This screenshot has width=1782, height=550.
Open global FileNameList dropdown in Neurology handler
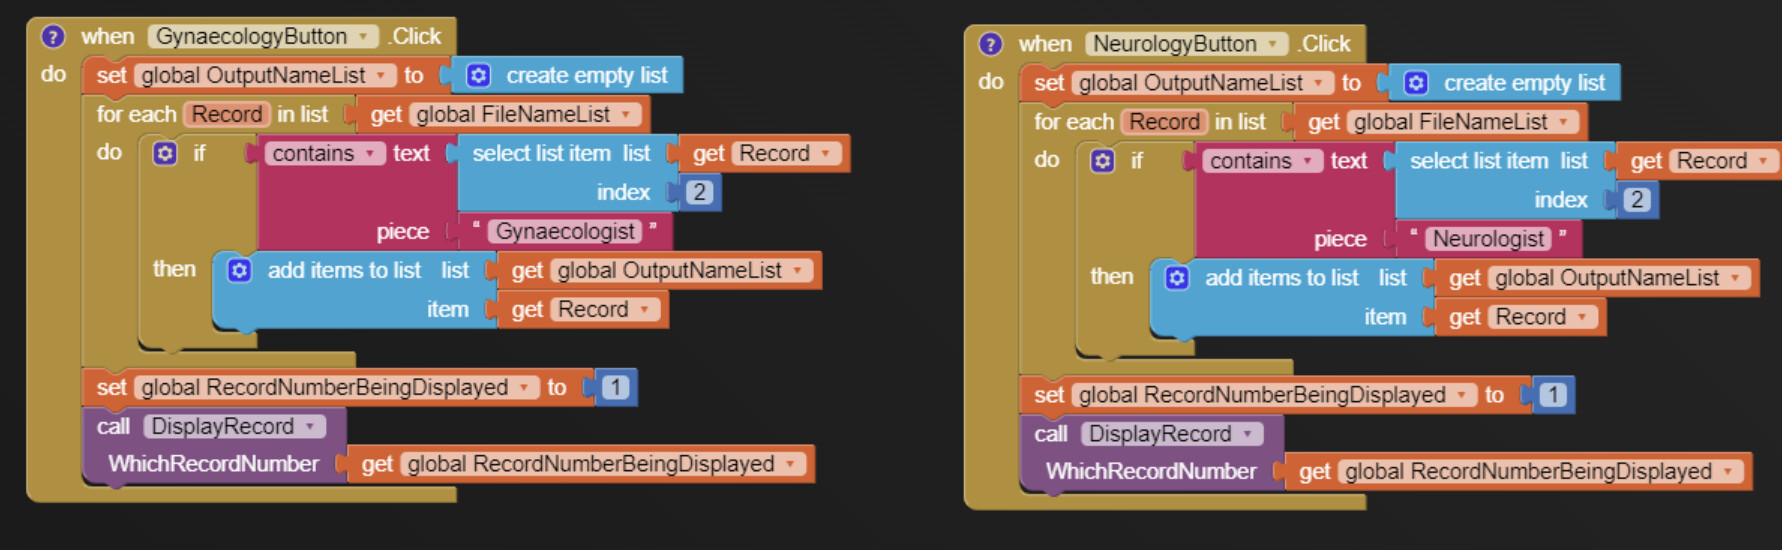click(1563, 122)
